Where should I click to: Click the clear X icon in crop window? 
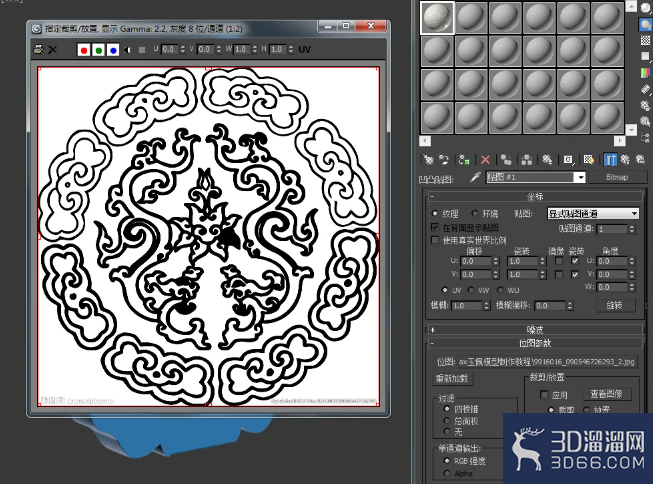[x=52, y=50]
